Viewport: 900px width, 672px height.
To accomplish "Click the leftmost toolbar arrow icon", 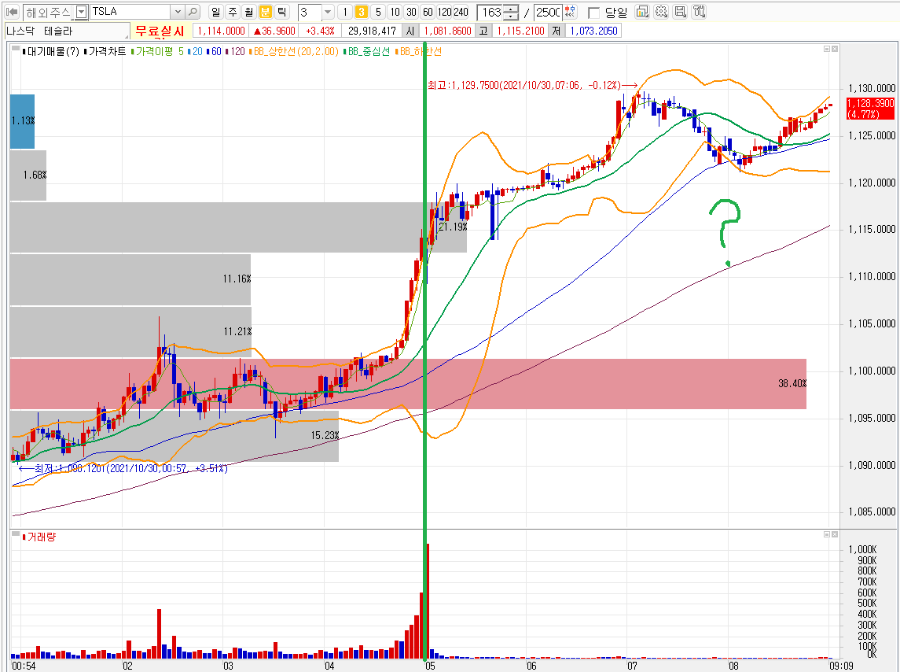I will coord(11,11).
